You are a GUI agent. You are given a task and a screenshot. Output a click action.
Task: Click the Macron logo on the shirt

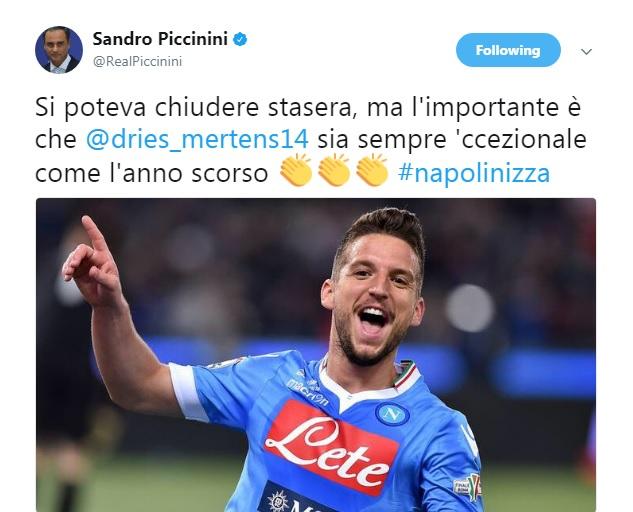point(308,390)
